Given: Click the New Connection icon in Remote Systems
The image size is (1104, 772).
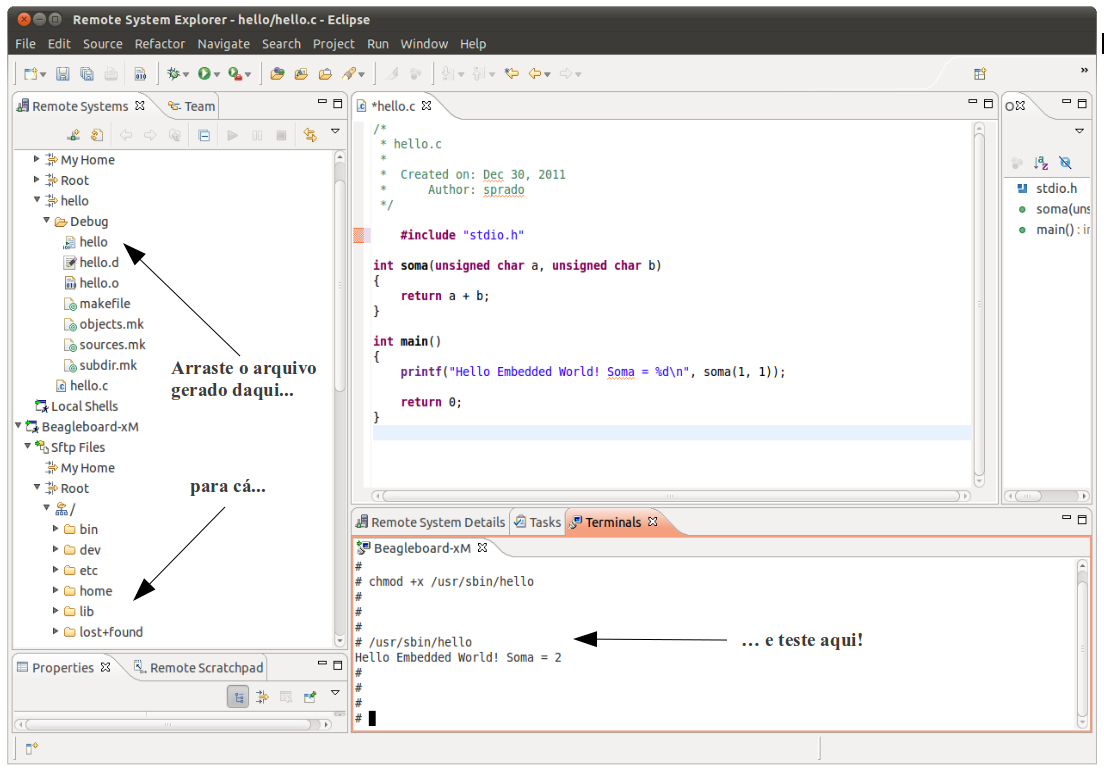Looking at the screenshot, I should pos(73,135).
